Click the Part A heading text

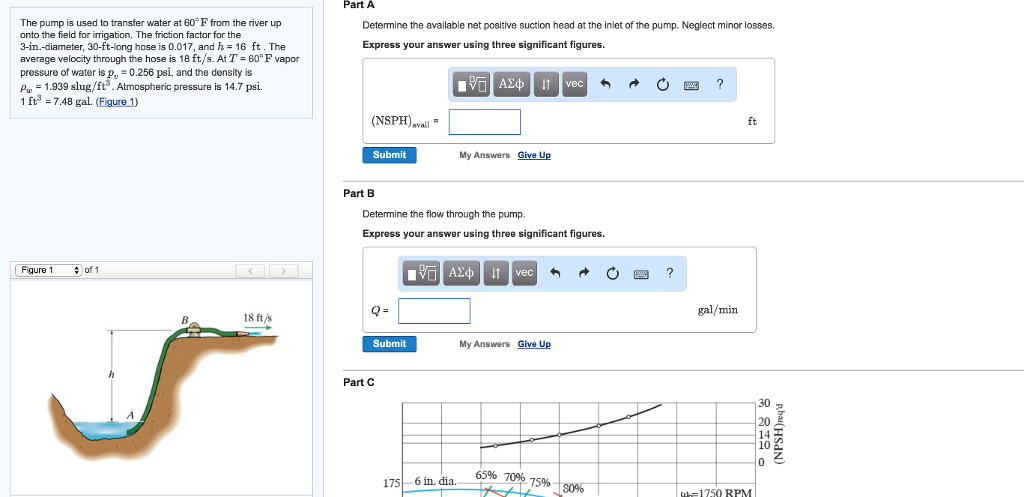tap(359, 5)
